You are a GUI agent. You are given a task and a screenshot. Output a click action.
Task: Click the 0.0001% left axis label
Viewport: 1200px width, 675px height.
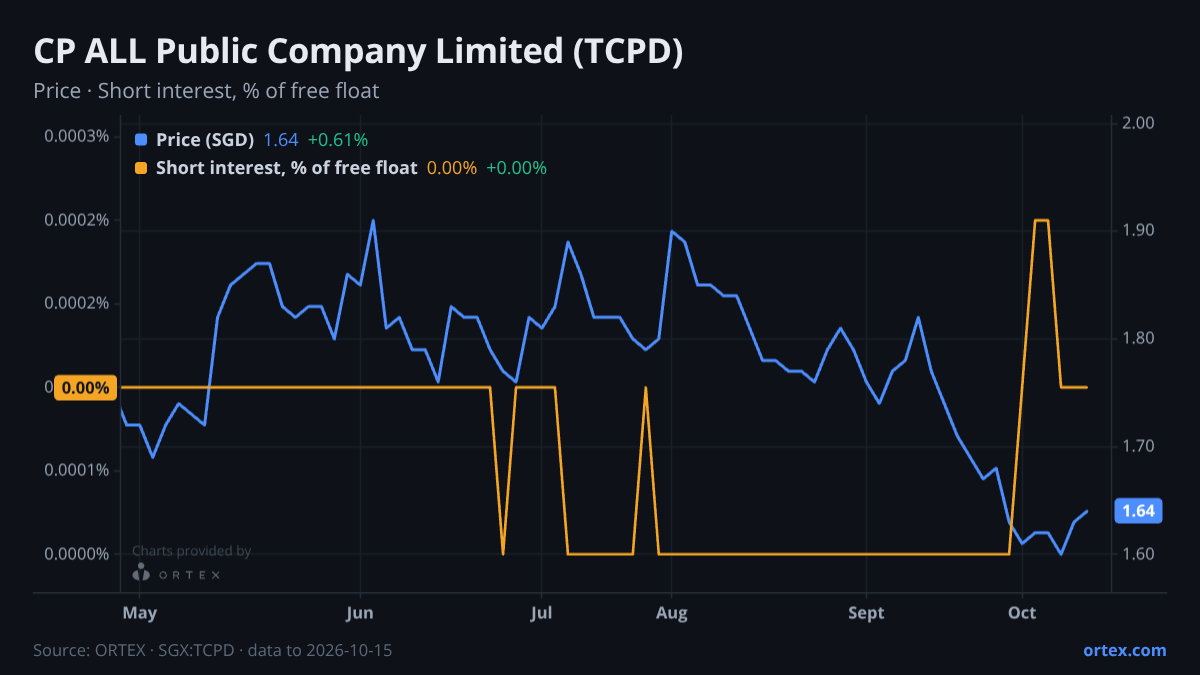click(76, 470)
